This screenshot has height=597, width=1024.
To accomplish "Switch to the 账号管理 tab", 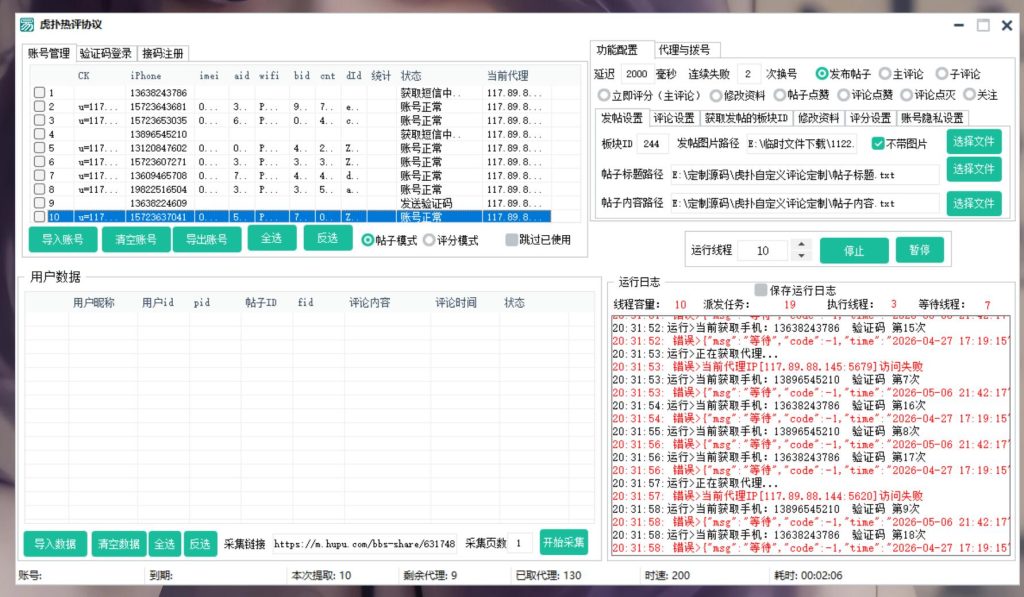I will pos(49,53).
